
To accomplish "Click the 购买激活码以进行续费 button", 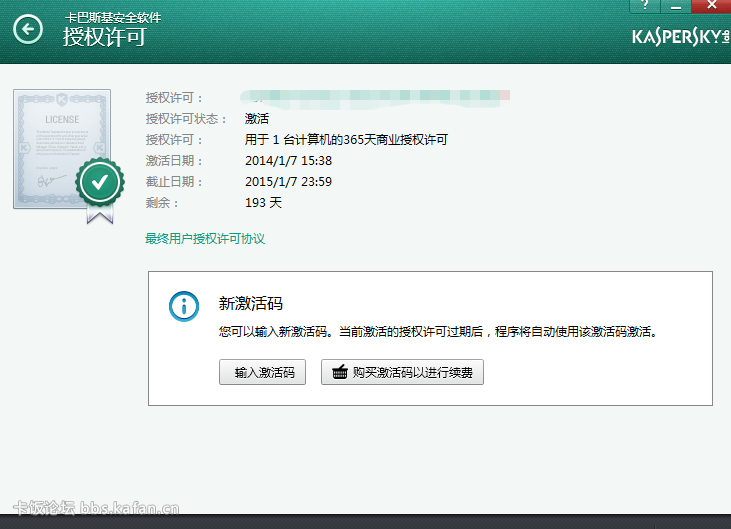I will click(x=402, y=372).
